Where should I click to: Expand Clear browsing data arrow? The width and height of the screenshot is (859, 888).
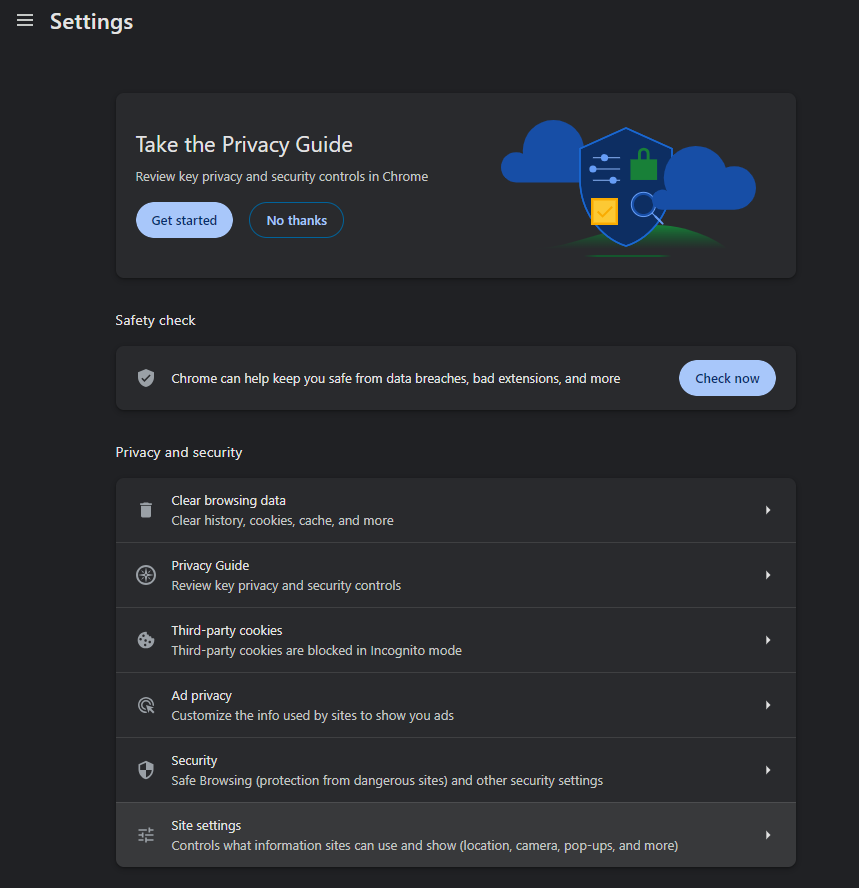pyautogui.click(x=768, y=510)
